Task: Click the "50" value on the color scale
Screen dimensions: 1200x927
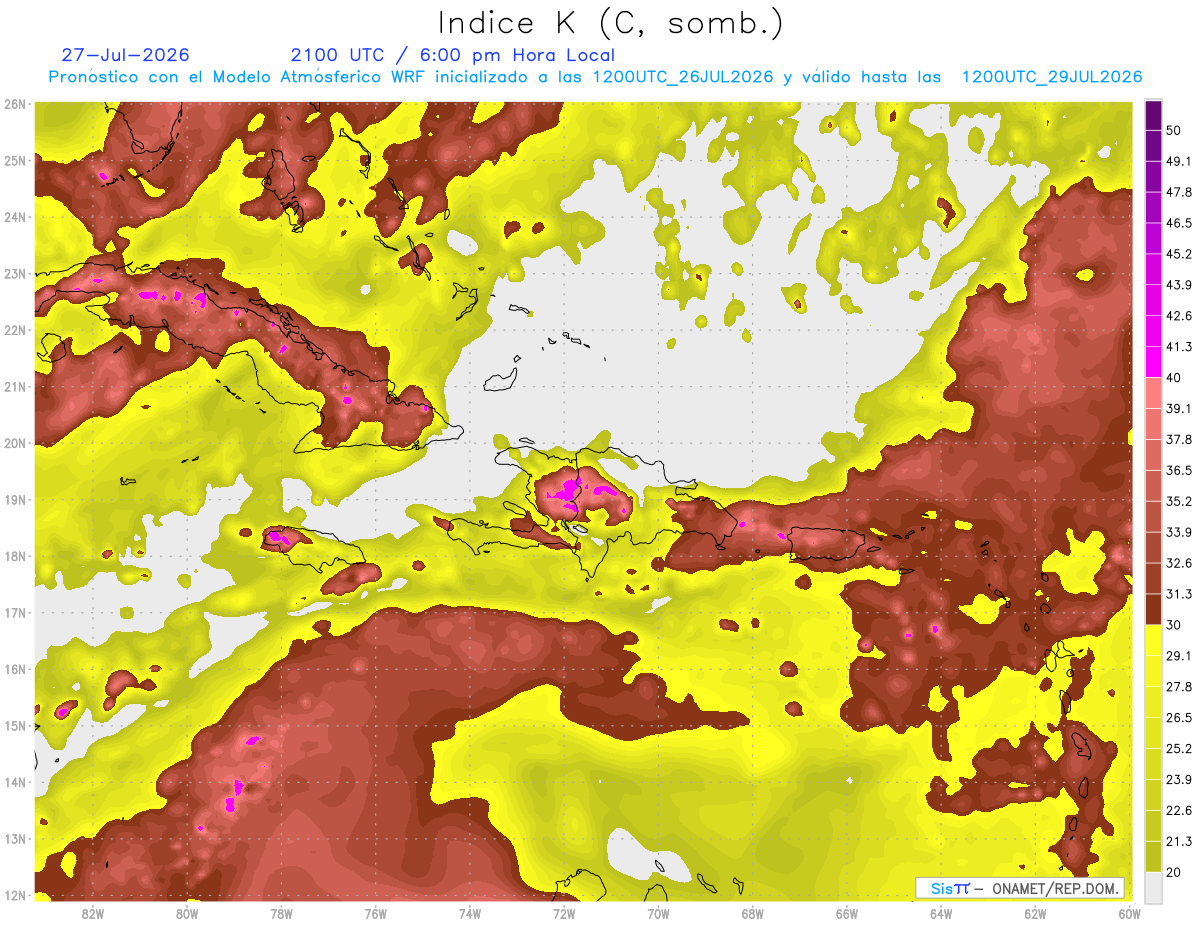Action: (1174, 130)
